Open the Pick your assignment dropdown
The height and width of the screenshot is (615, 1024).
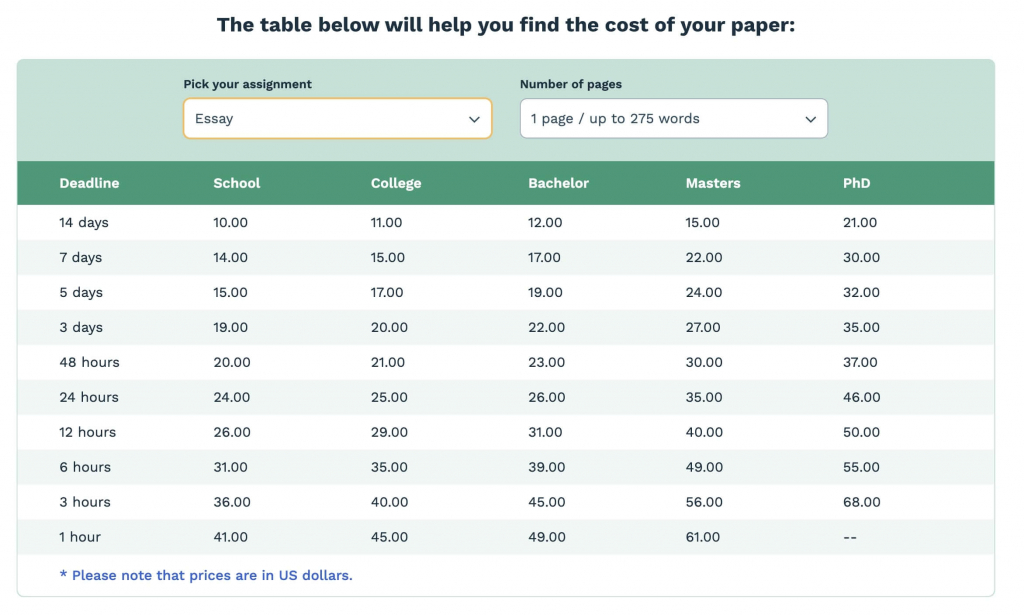click(x=336, y=118)
